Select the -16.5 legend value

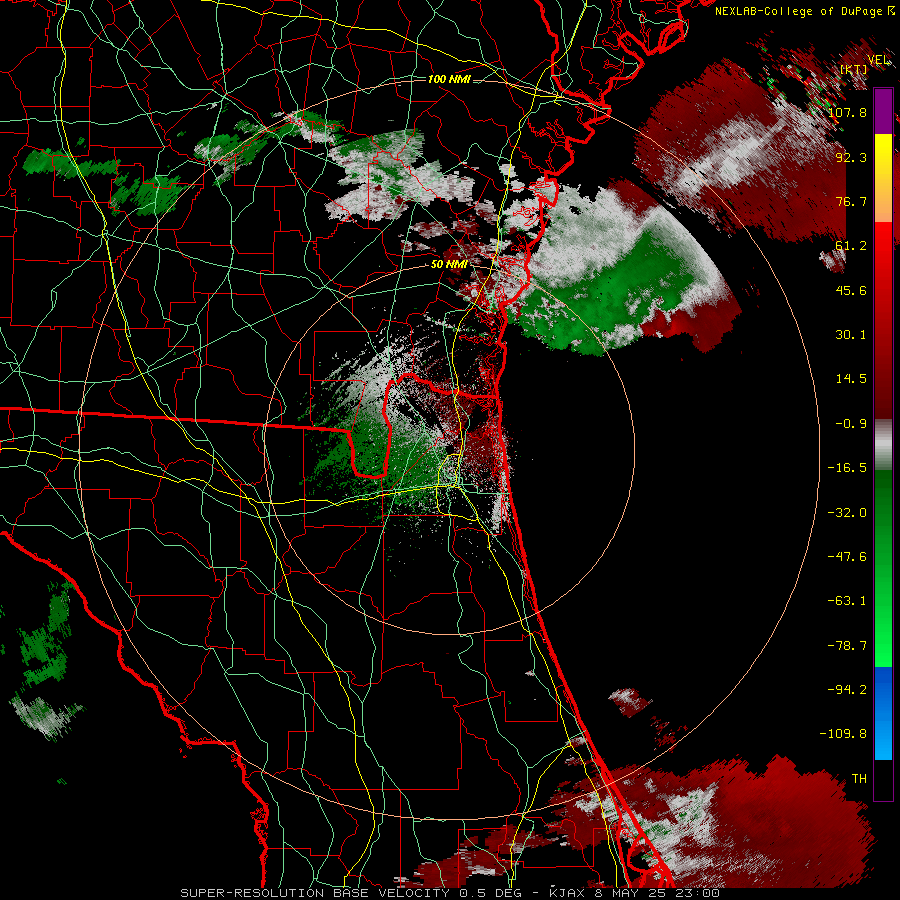tap(847, 467)
